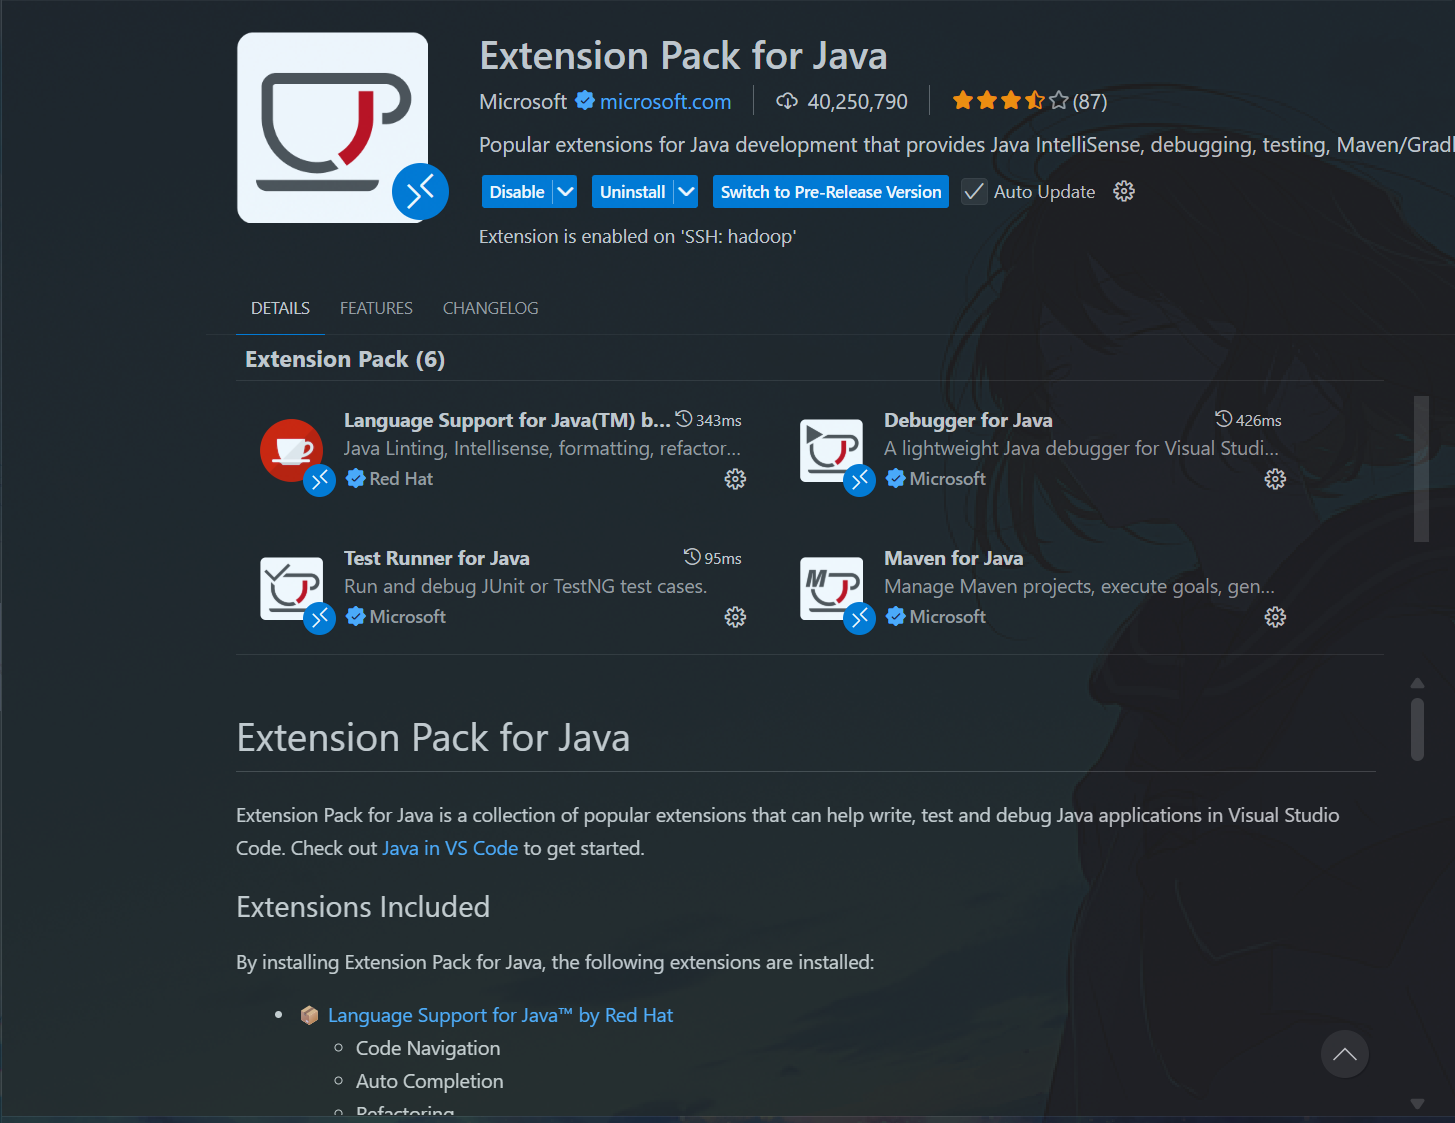Click the Maven for Java Microsoft verified badge
This screenshot has width=1455, height=1123.
tap(895, 616)
